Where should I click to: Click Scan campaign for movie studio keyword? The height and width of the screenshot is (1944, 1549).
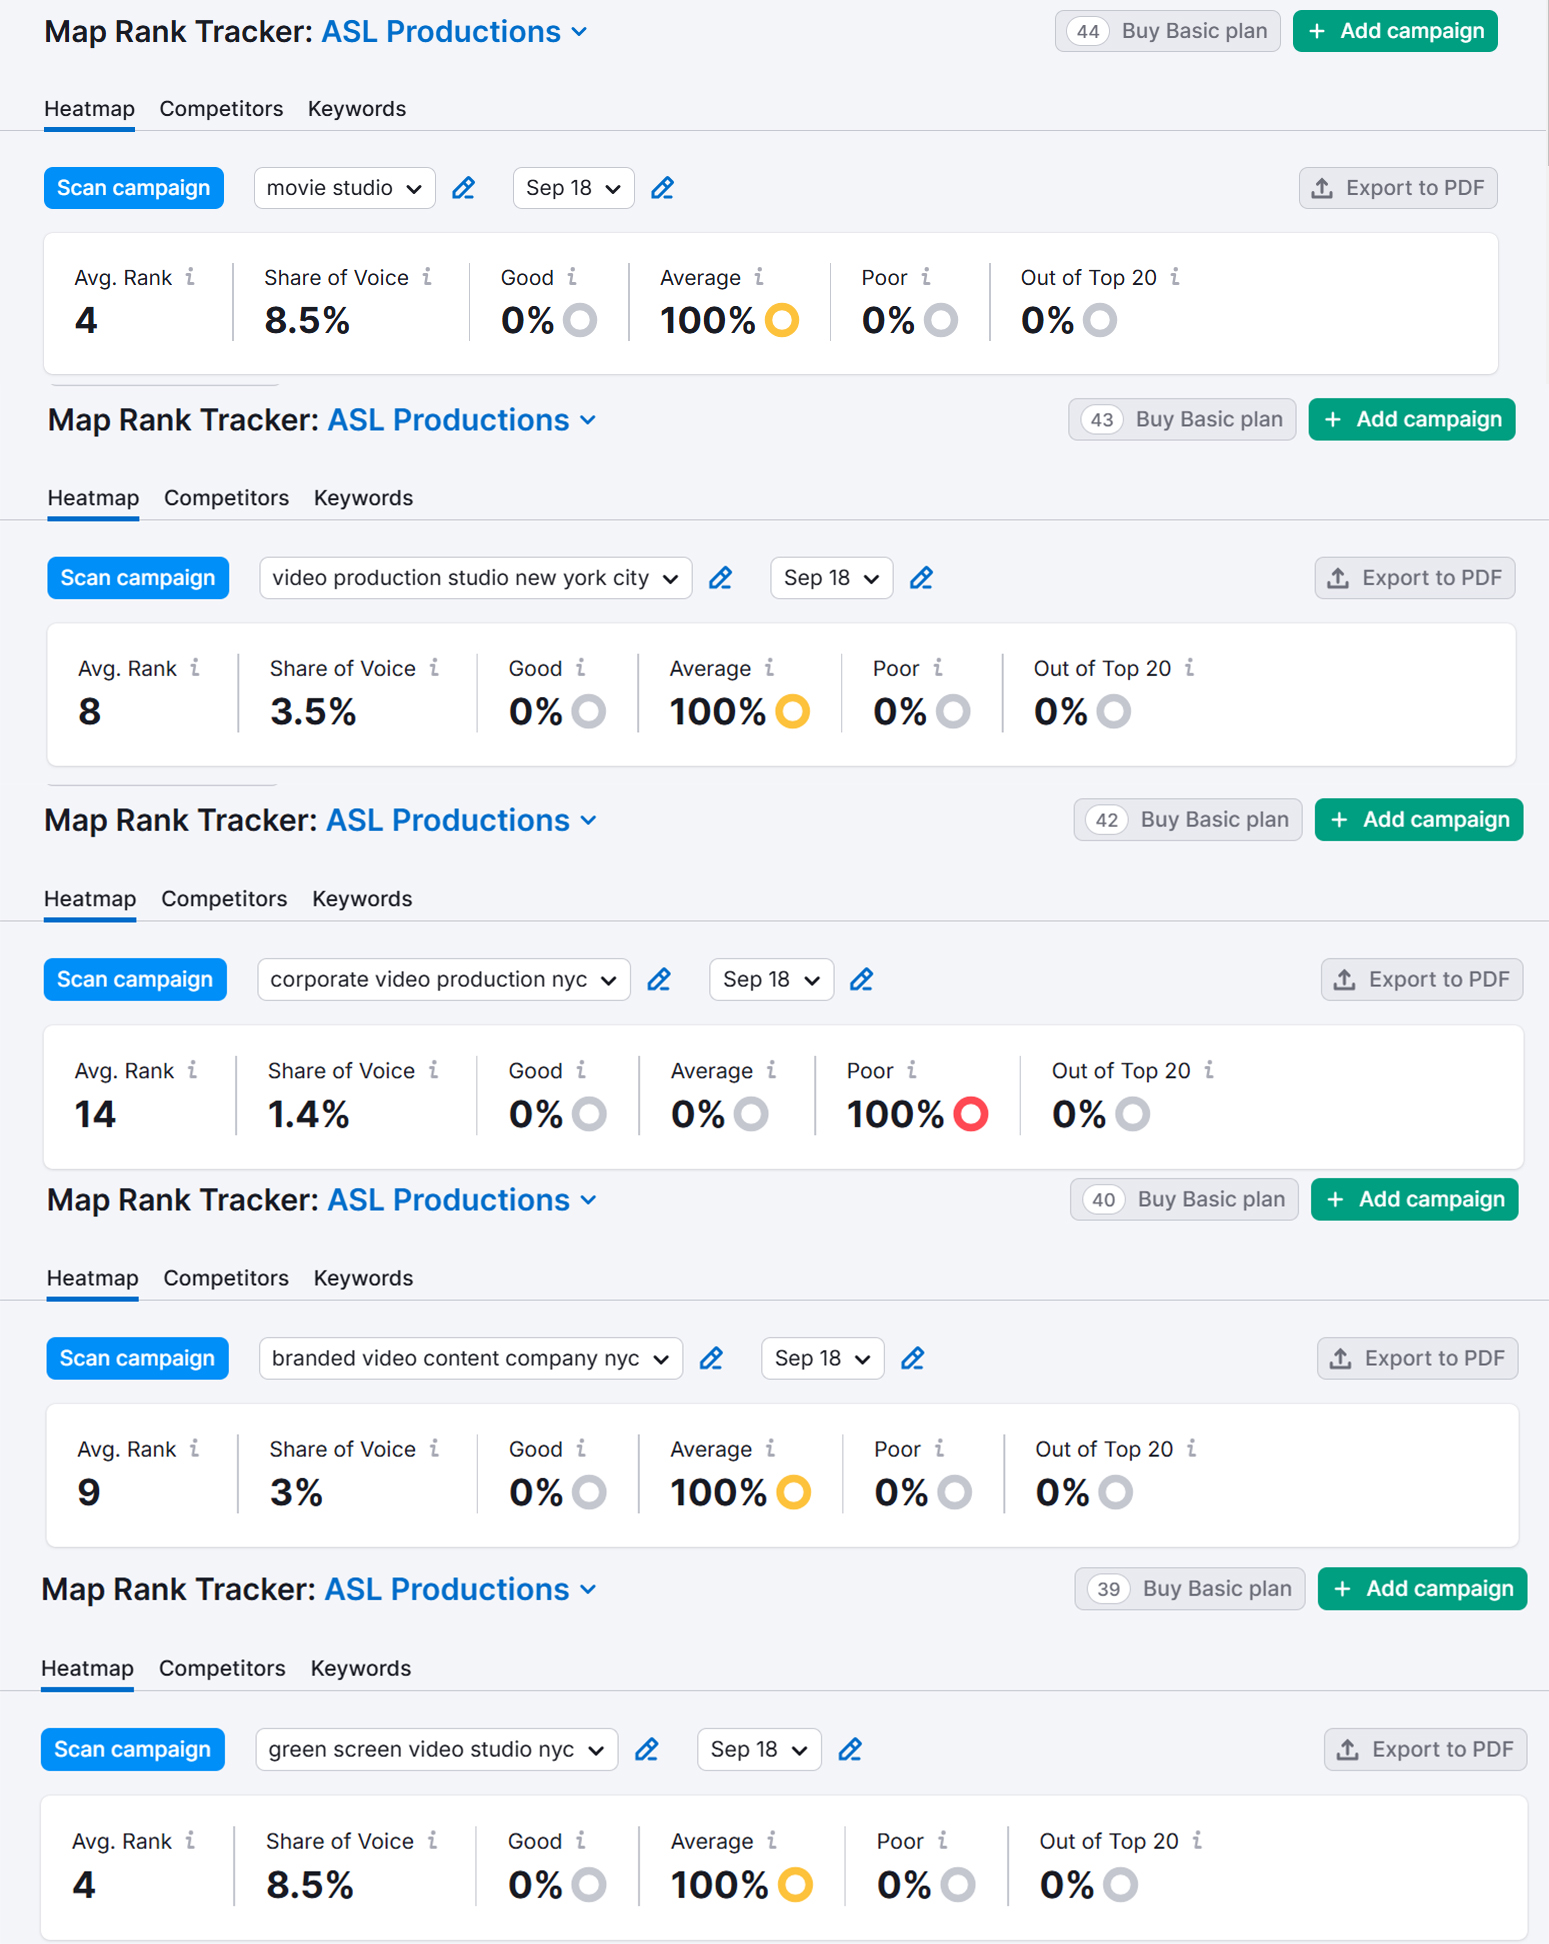(x=133, y=188)
